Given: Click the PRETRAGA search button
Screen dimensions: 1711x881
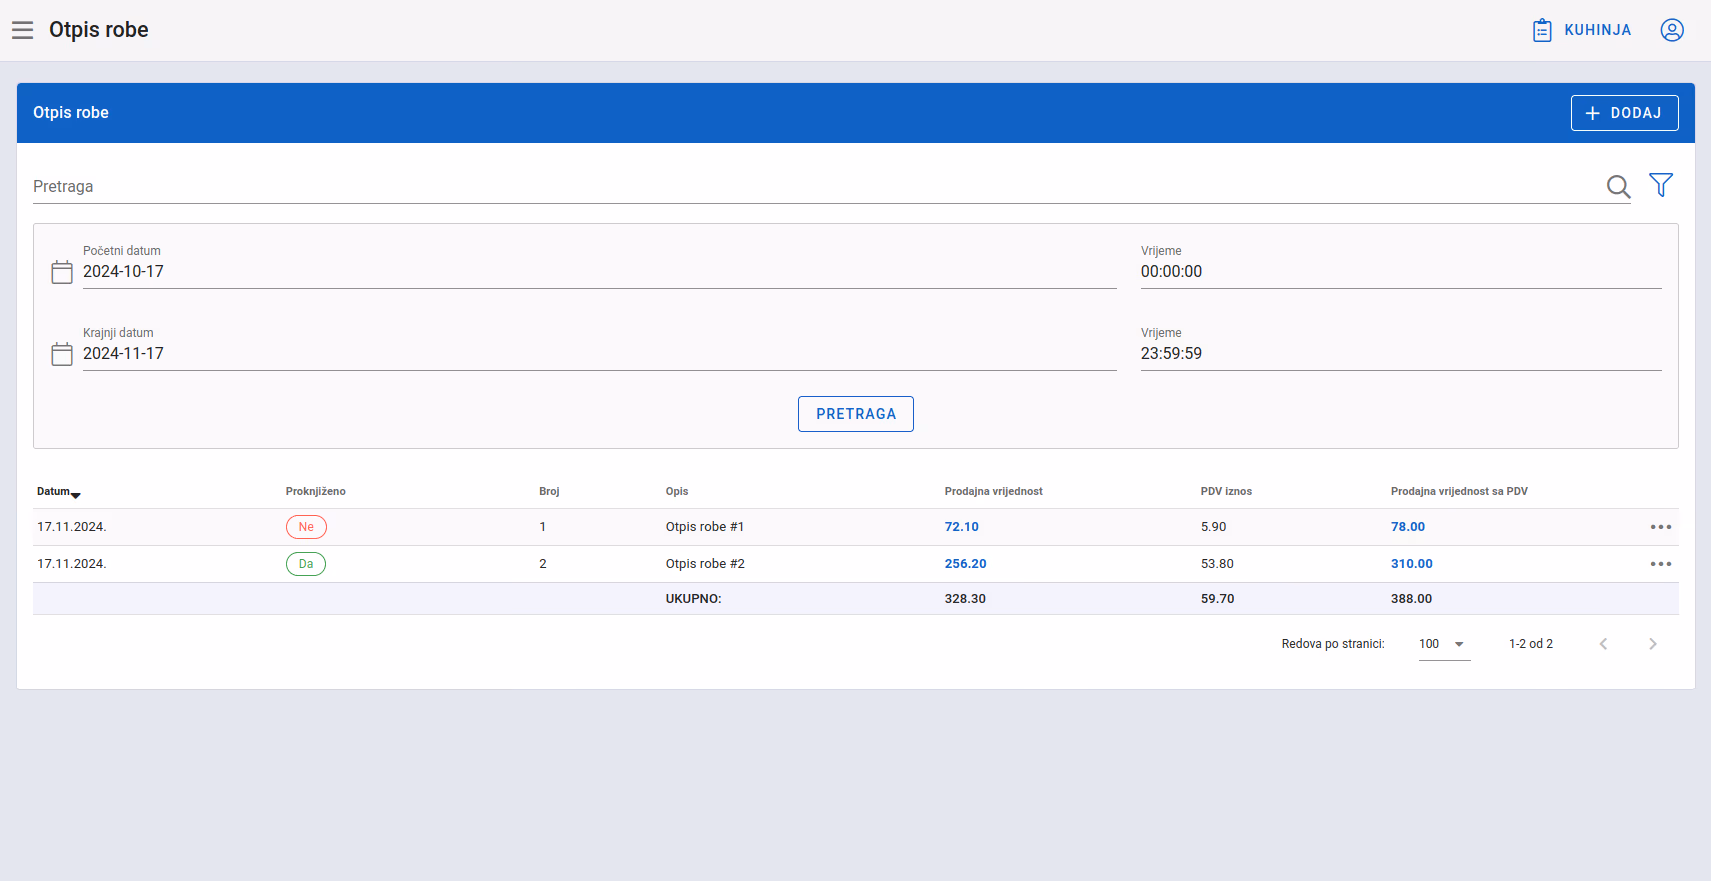Looking at the screenshot, I should tap(856, 414).
